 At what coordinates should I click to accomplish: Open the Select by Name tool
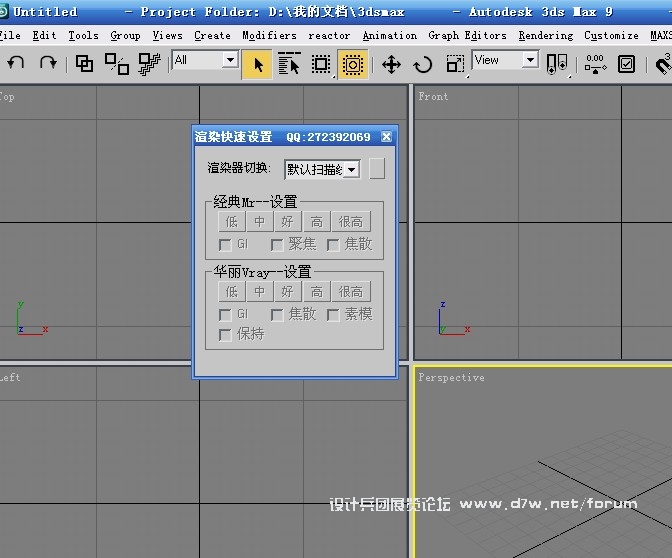(x=289, y=64)
